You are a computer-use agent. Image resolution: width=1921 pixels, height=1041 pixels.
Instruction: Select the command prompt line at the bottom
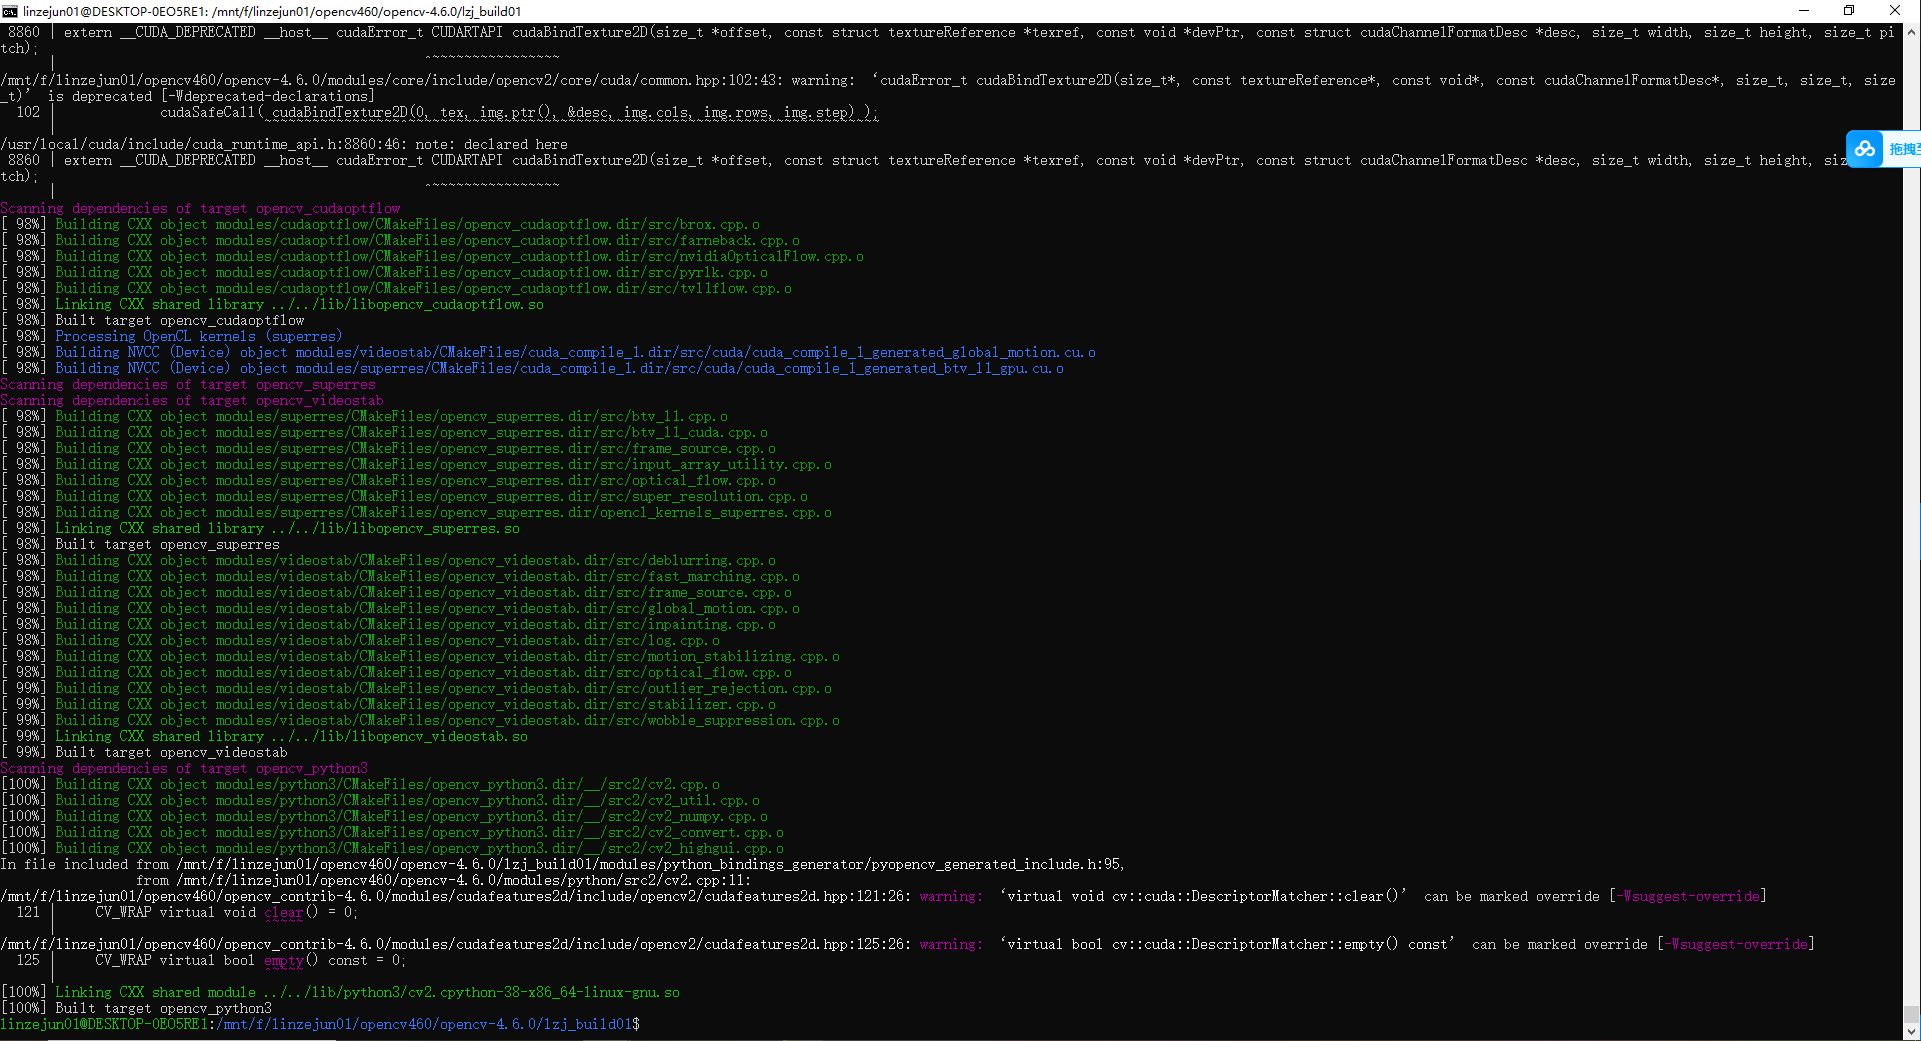(320, 1023)
